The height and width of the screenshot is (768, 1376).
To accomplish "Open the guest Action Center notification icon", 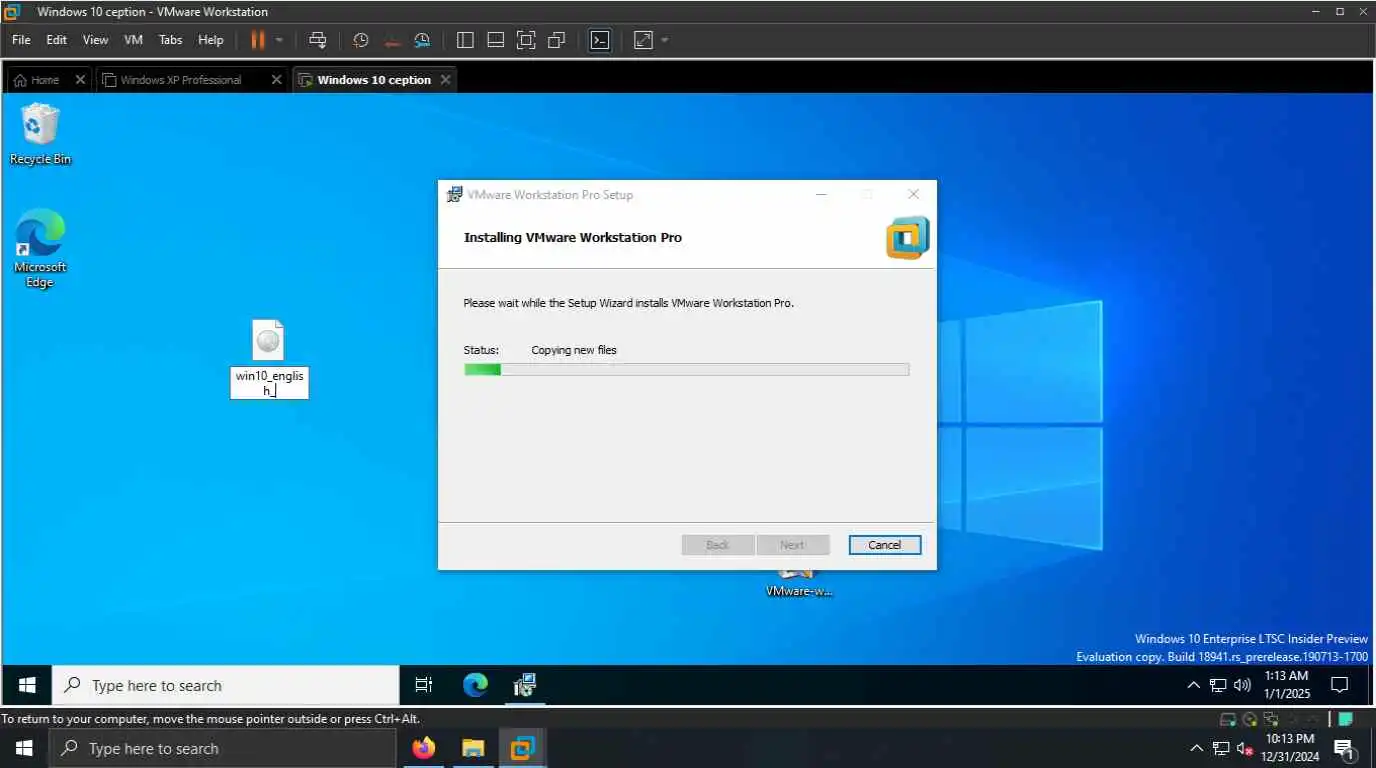I will click(1340, 685).
